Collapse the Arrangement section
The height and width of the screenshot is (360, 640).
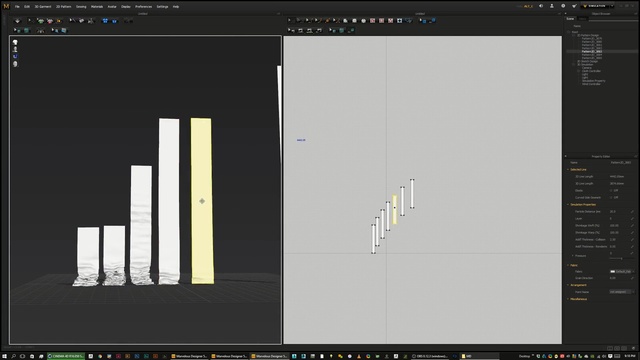(568, 285)
